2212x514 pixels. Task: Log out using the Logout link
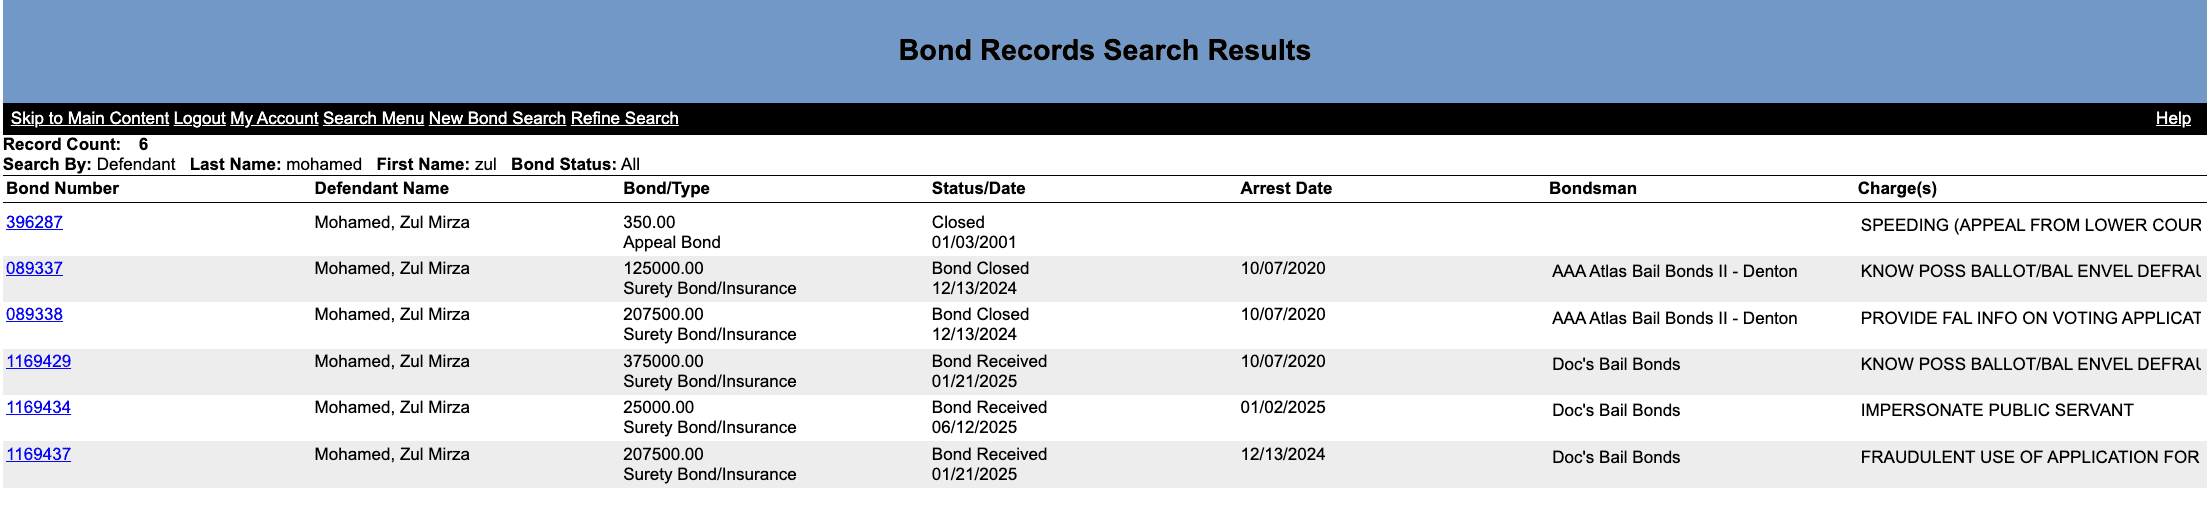tap(200, 118)
